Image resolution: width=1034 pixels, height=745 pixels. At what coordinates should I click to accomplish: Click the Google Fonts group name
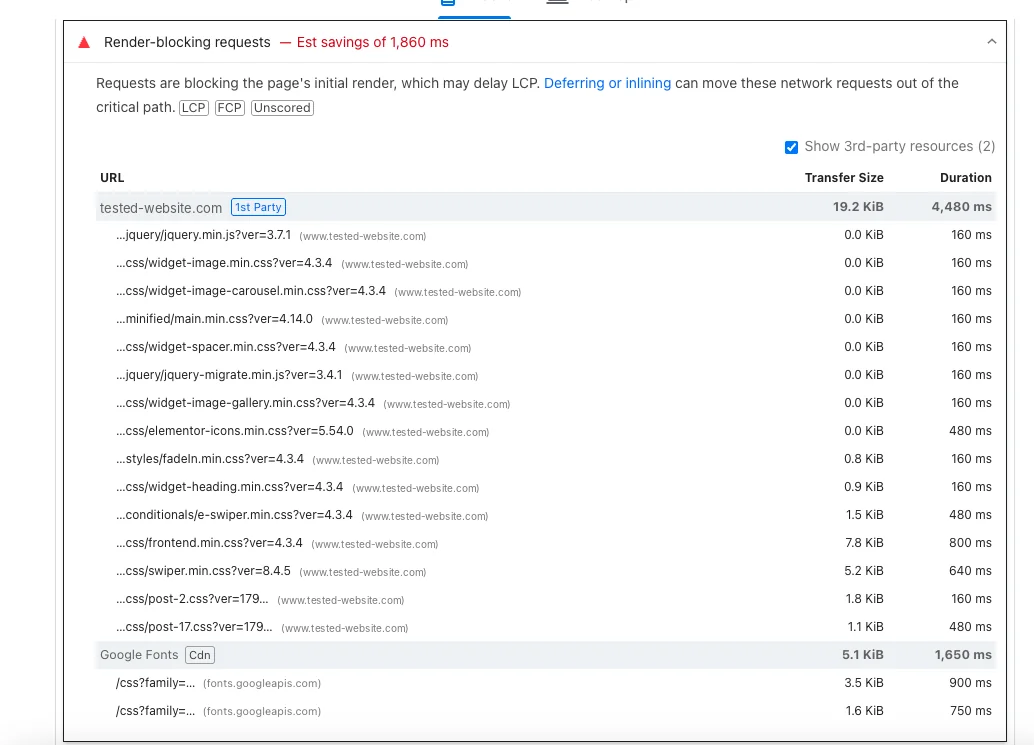(x=139, y=655)
